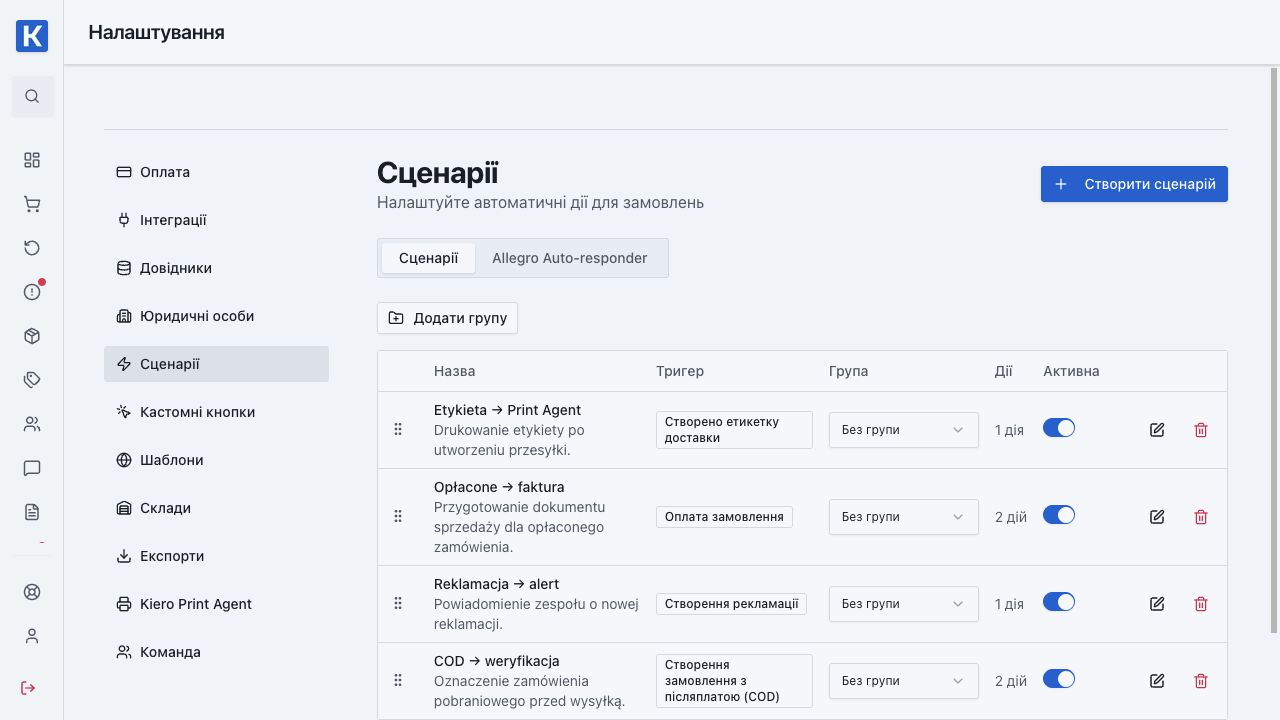Delete the Etykieta → Print Agent scenario
Viewport: 1280px width, 720px height.
click(1201, 430)
